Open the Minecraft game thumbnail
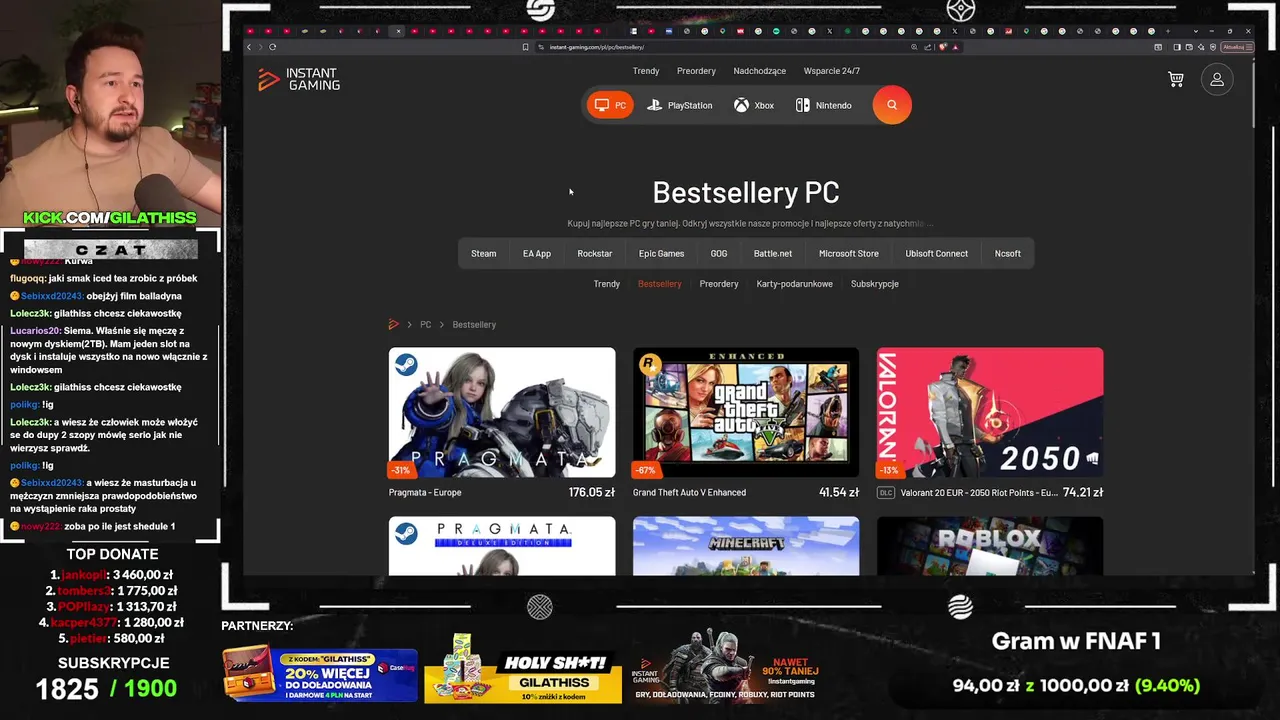This screenshot has height=720, width=1280. 746,546
